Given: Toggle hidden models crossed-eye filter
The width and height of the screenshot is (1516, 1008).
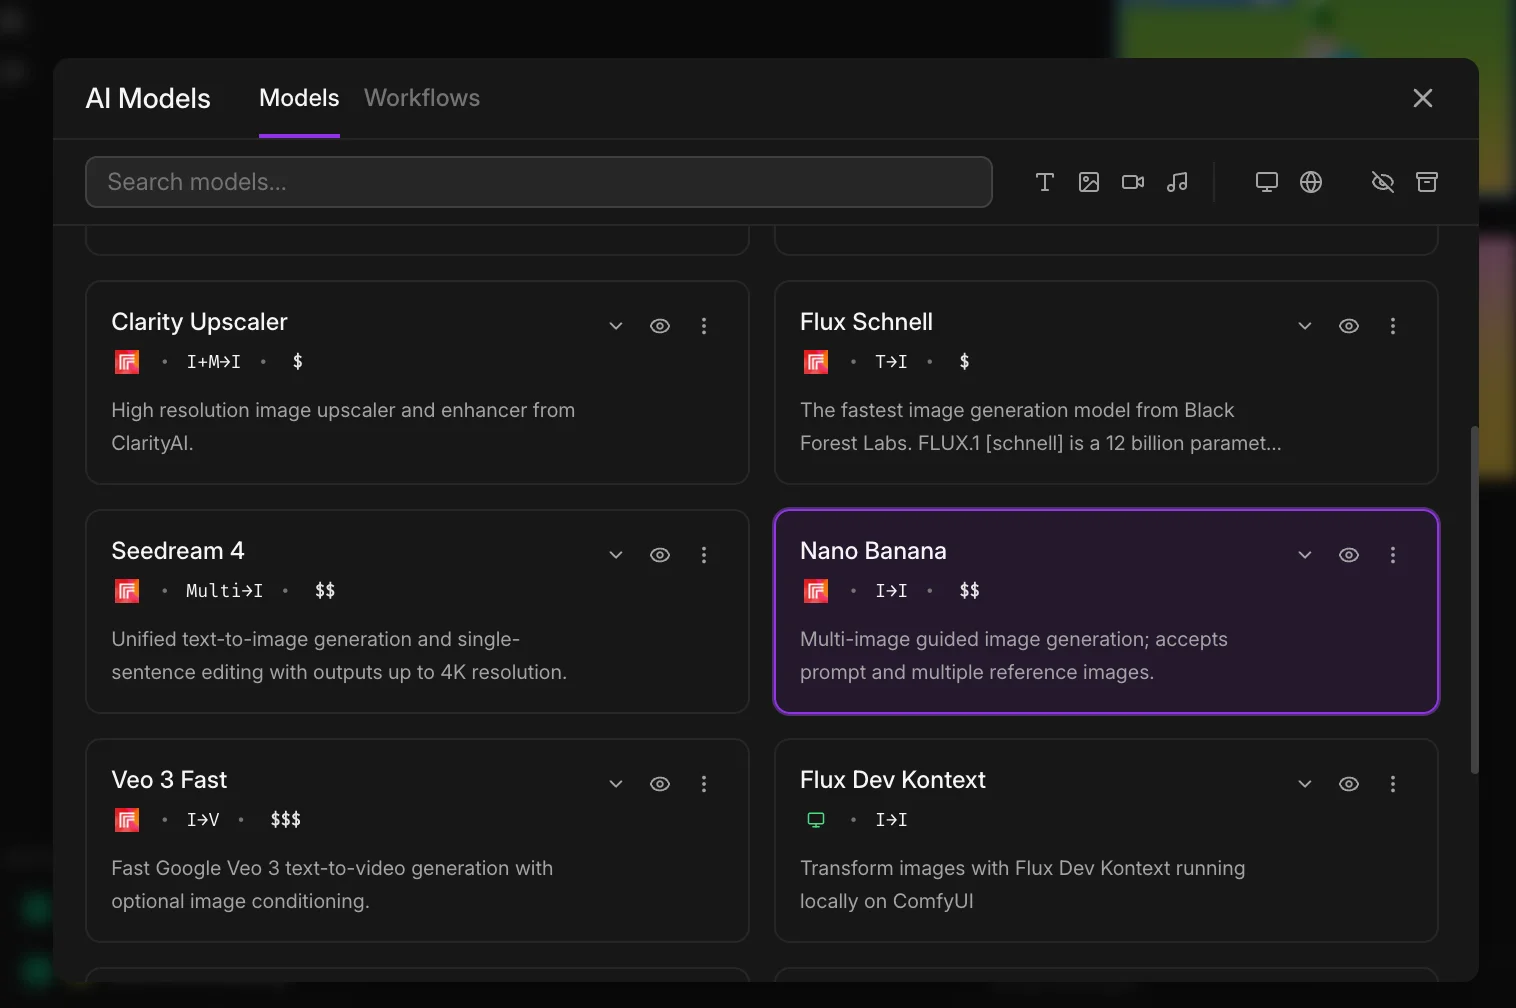Looking at the screenshot, I should pyautogui.click(x=1383, y=182).
